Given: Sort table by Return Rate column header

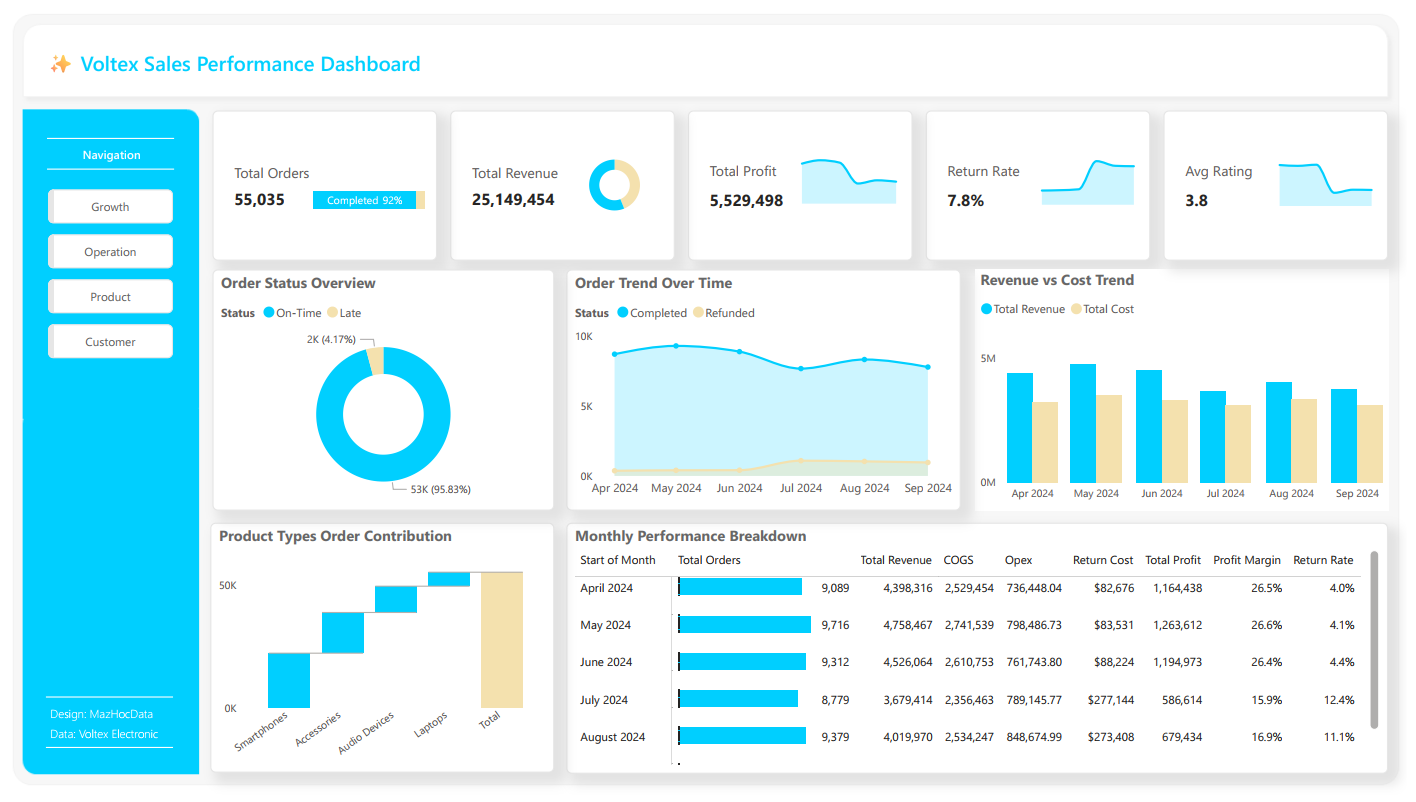Looking at the screenshot, I should 1323,560.
